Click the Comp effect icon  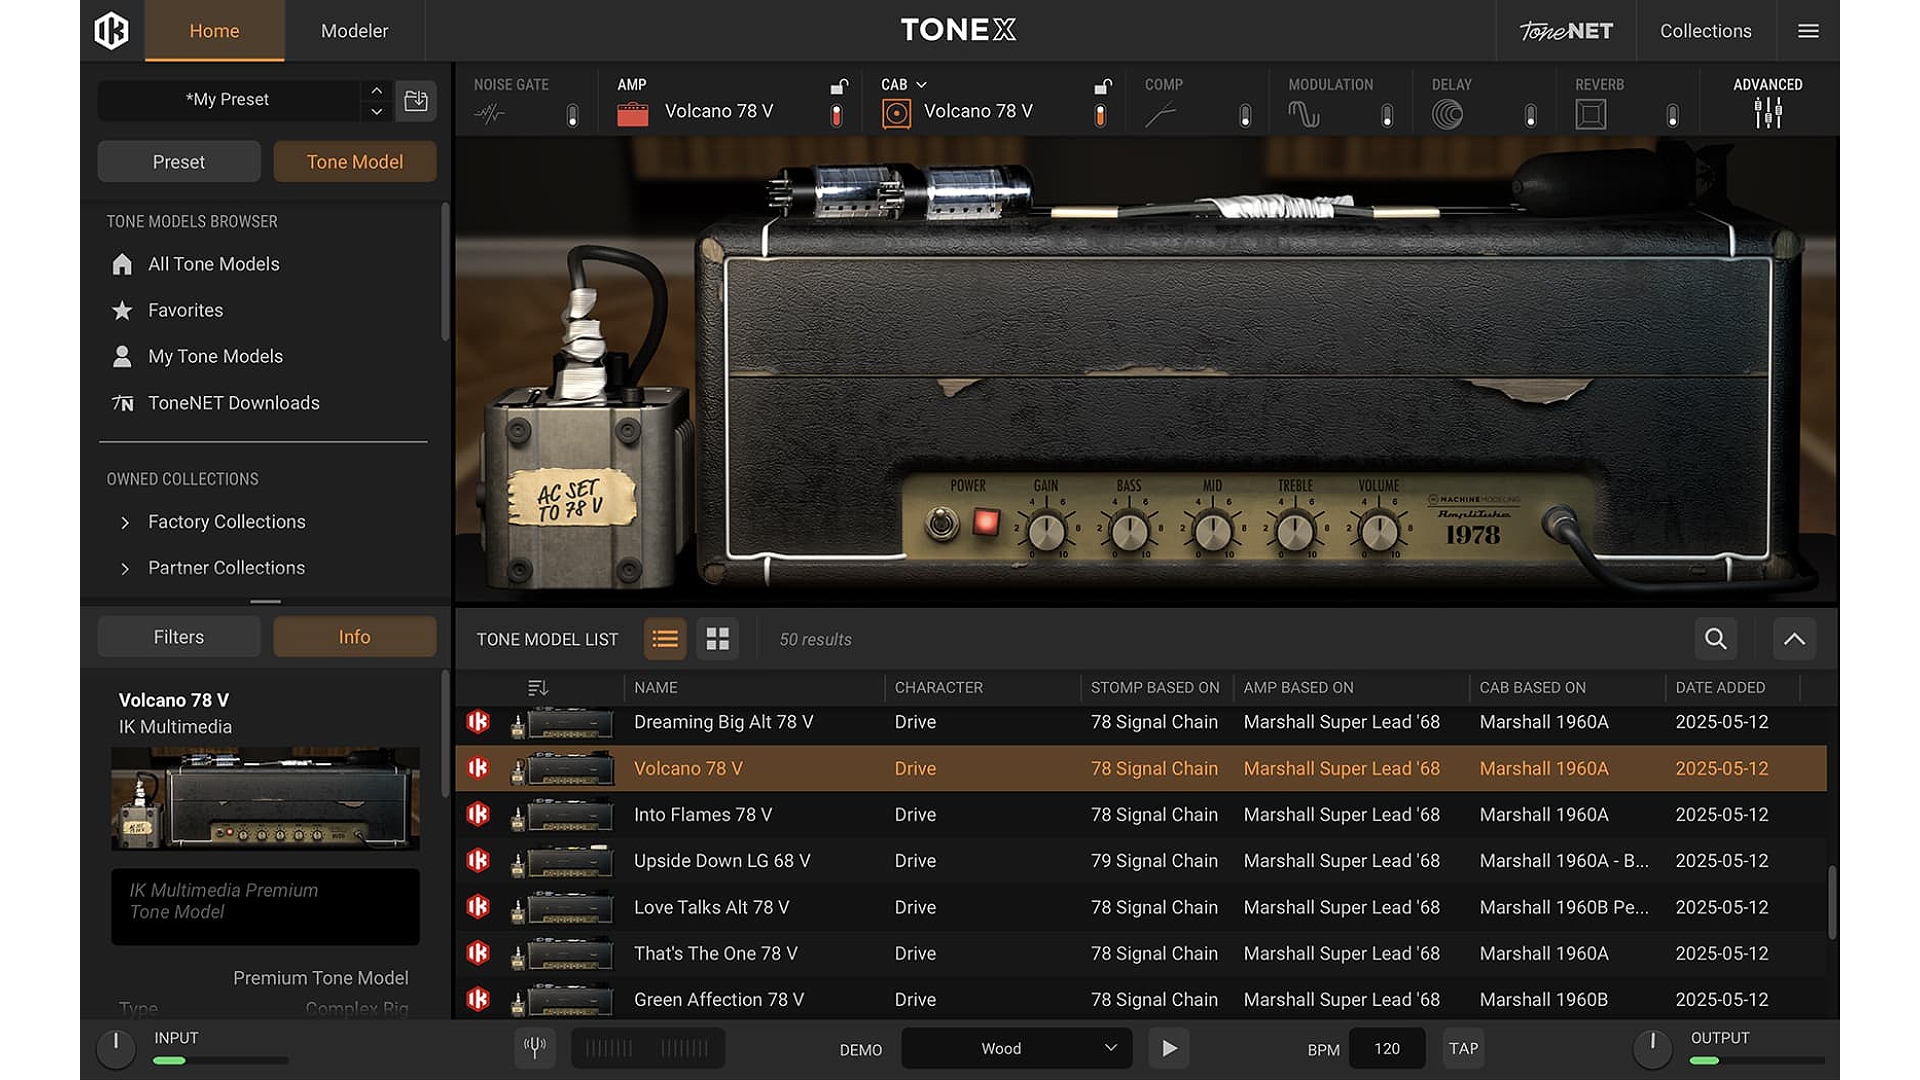[1160, 115]
